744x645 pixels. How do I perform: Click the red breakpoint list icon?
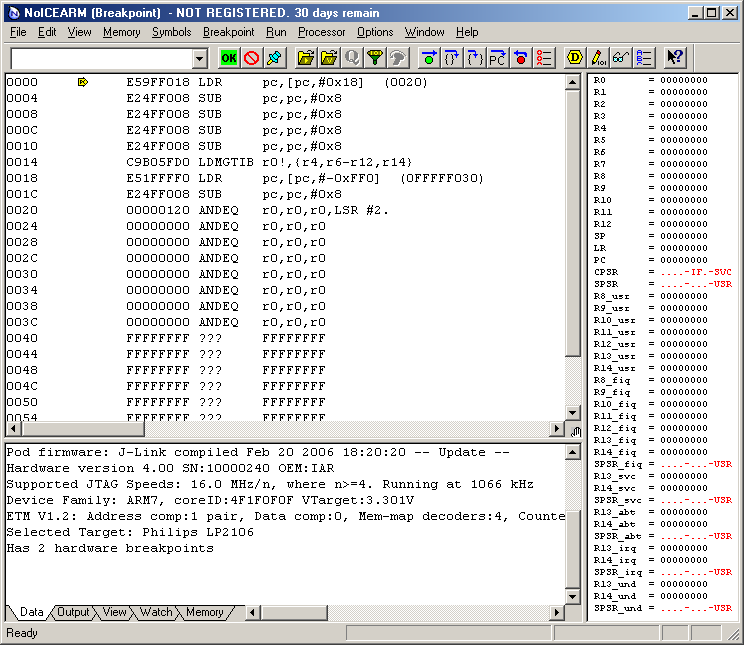[x=543, y=58]
